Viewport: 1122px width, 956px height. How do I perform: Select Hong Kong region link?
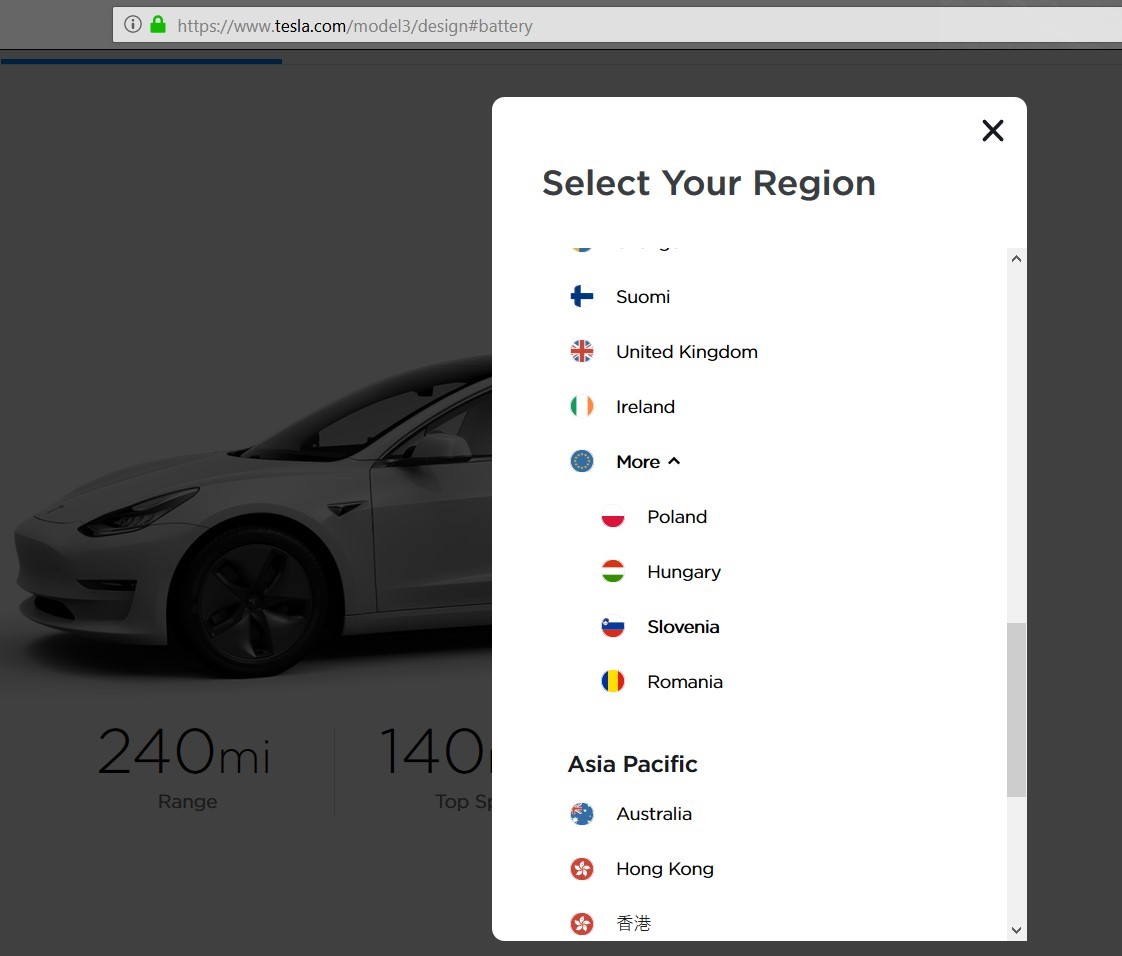[x=664, y=869]
